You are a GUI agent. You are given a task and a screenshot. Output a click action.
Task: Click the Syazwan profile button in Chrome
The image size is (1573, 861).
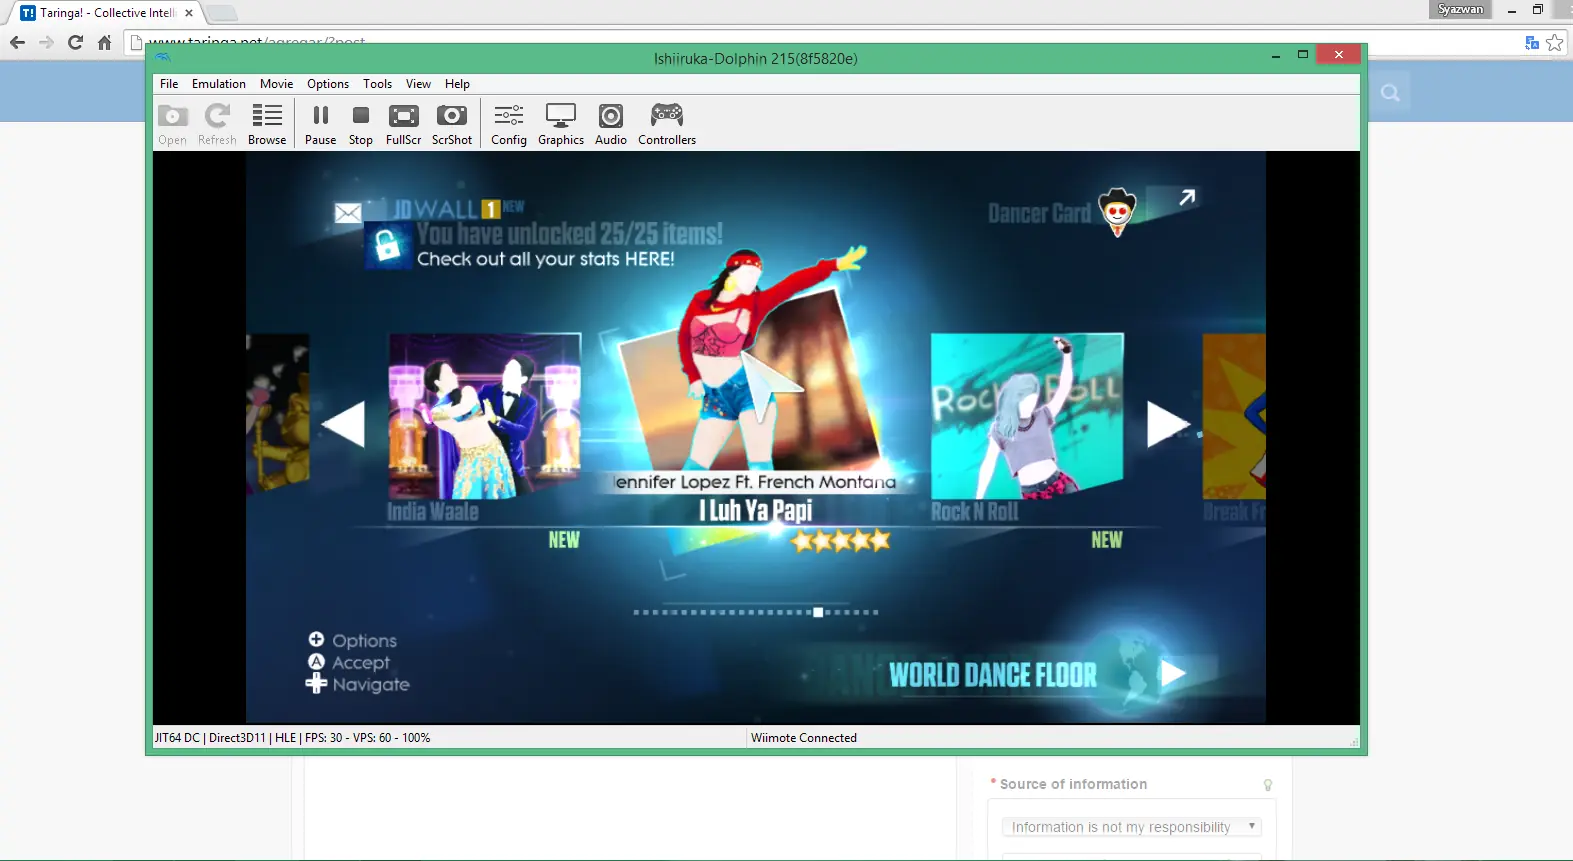1460,9
